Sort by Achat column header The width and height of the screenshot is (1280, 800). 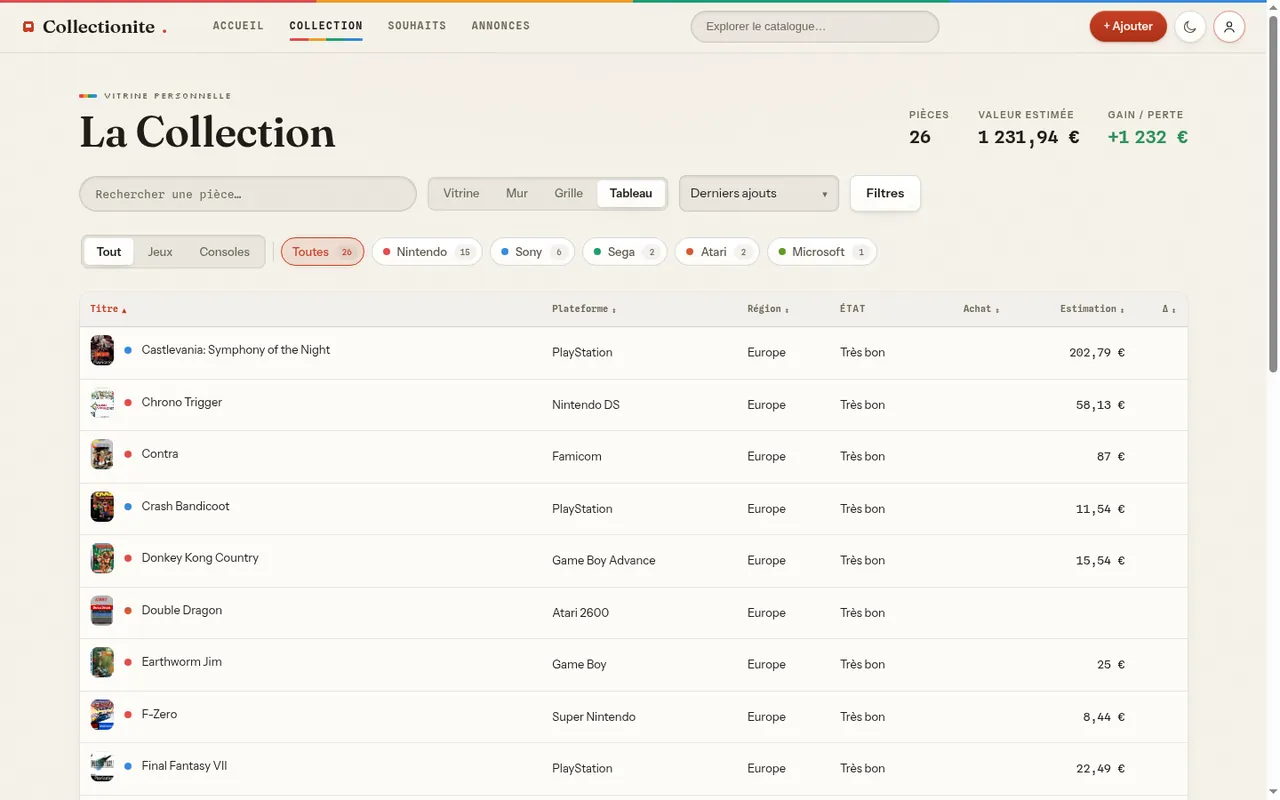point(981,309)
